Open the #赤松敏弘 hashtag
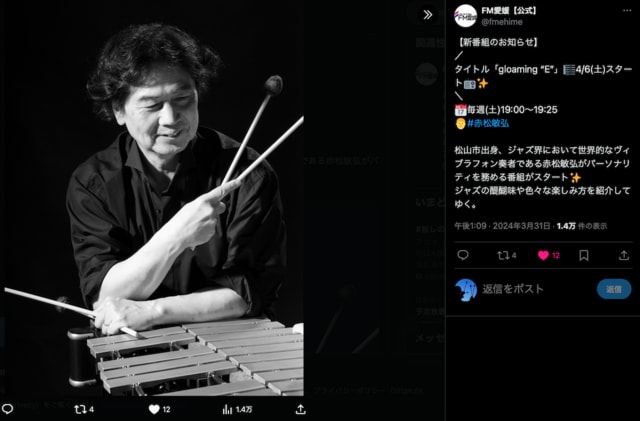640x421 pixels. [488, 123]
